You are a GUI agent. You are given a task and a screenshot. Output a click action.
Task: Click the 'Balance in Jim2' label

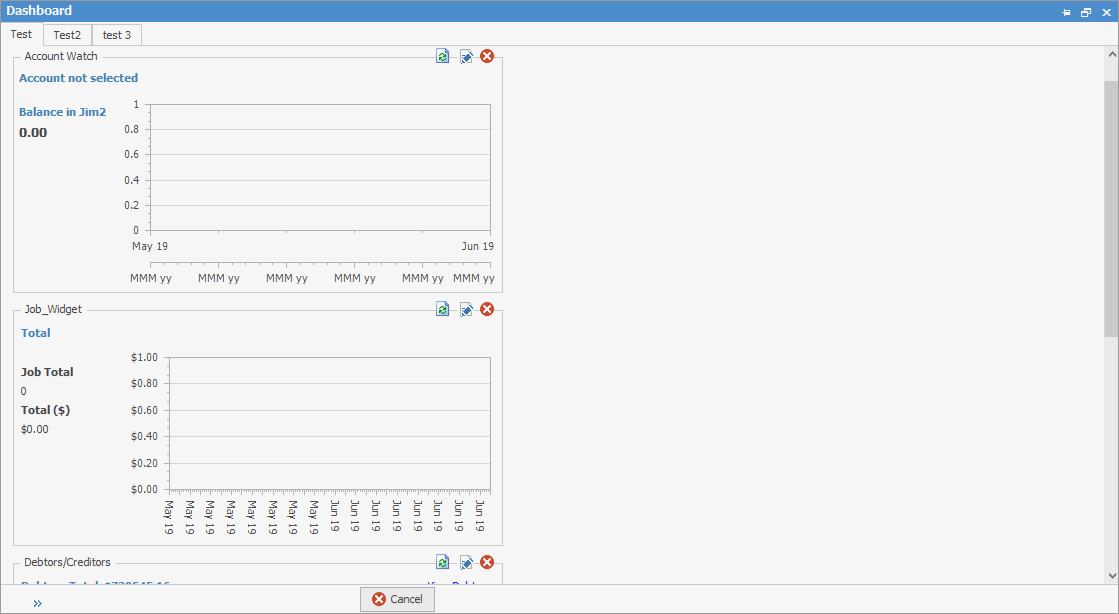(x=63, y=112)
